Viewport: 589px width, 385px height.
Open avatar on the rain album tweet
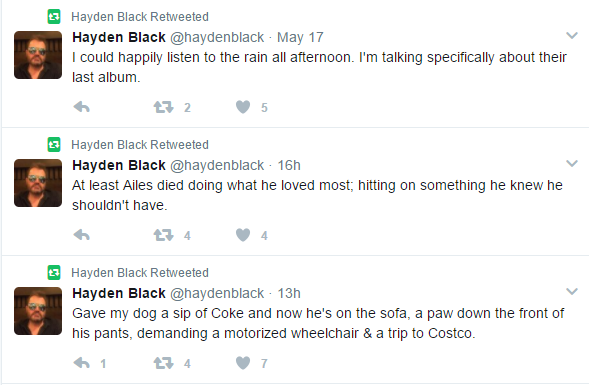[x=38, y=55]
